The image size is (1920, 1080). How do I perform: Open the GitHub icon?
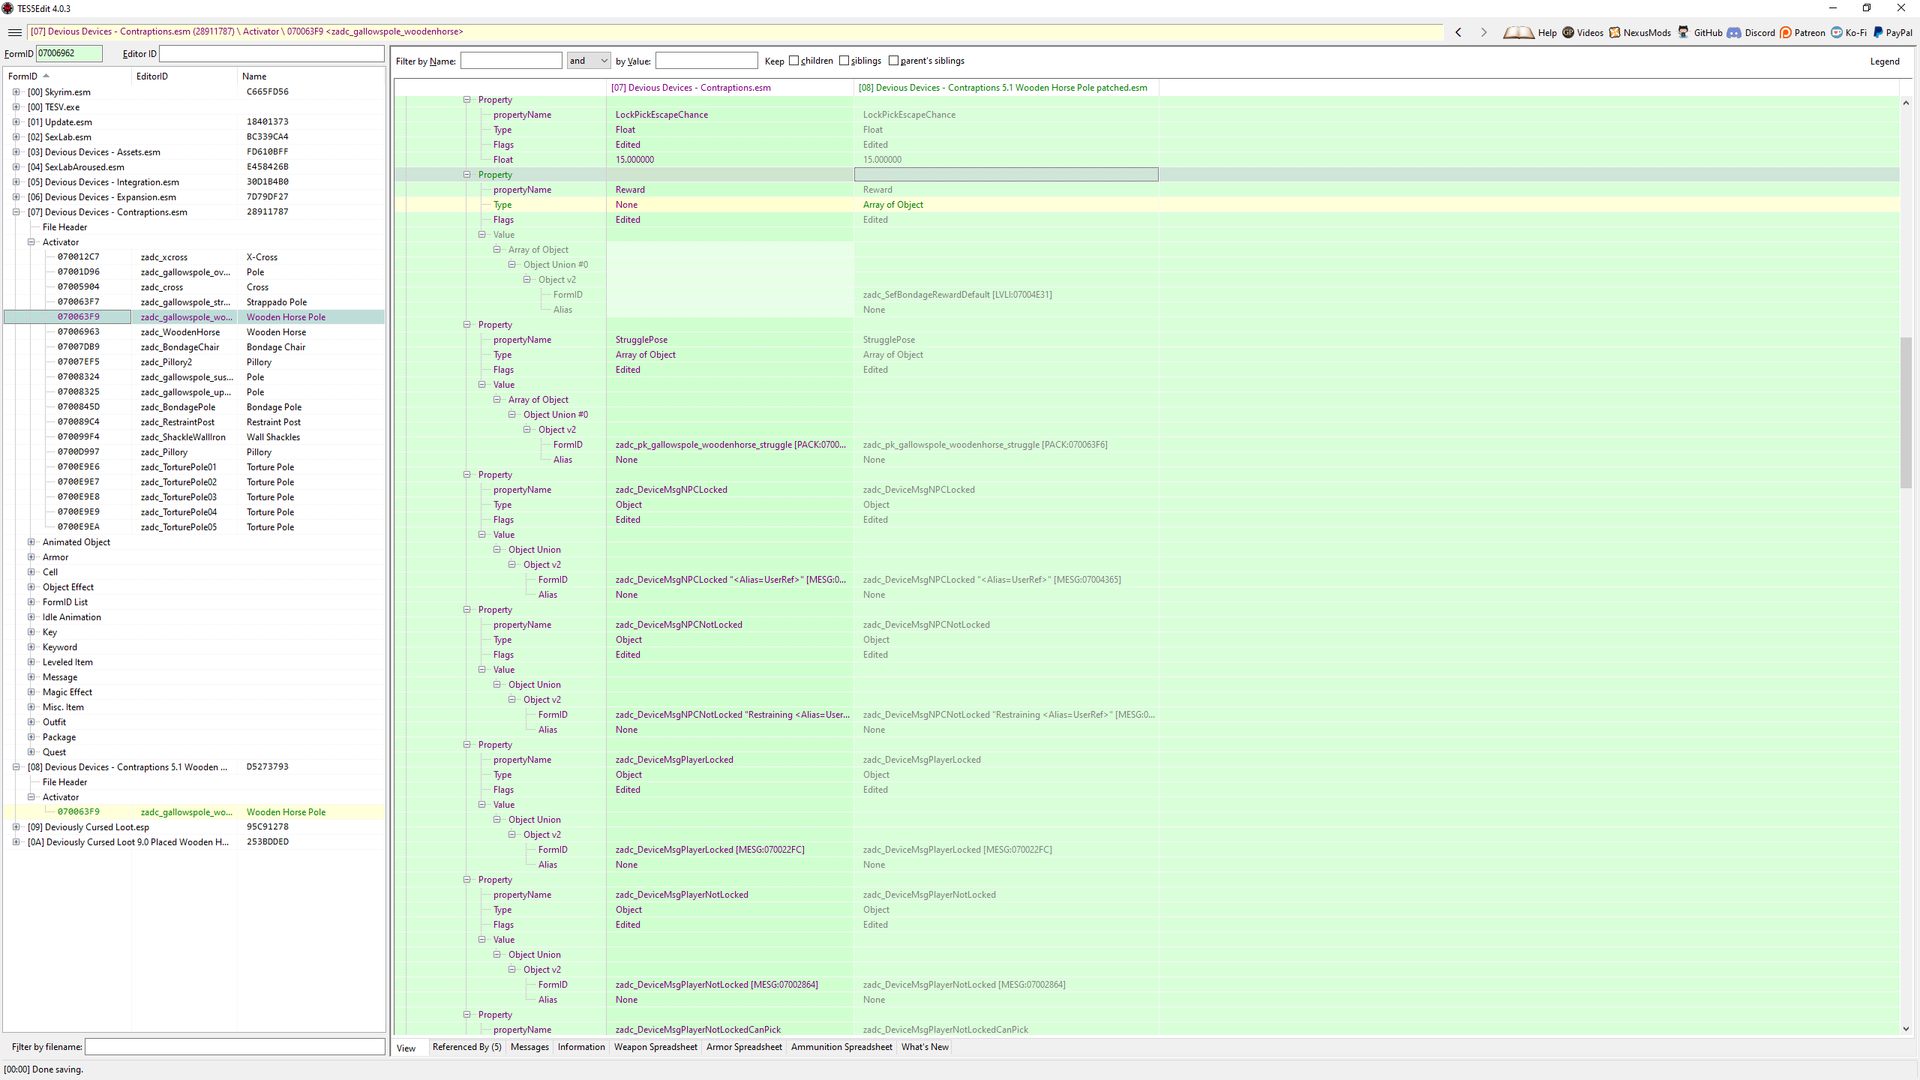tap(1683, 32)
